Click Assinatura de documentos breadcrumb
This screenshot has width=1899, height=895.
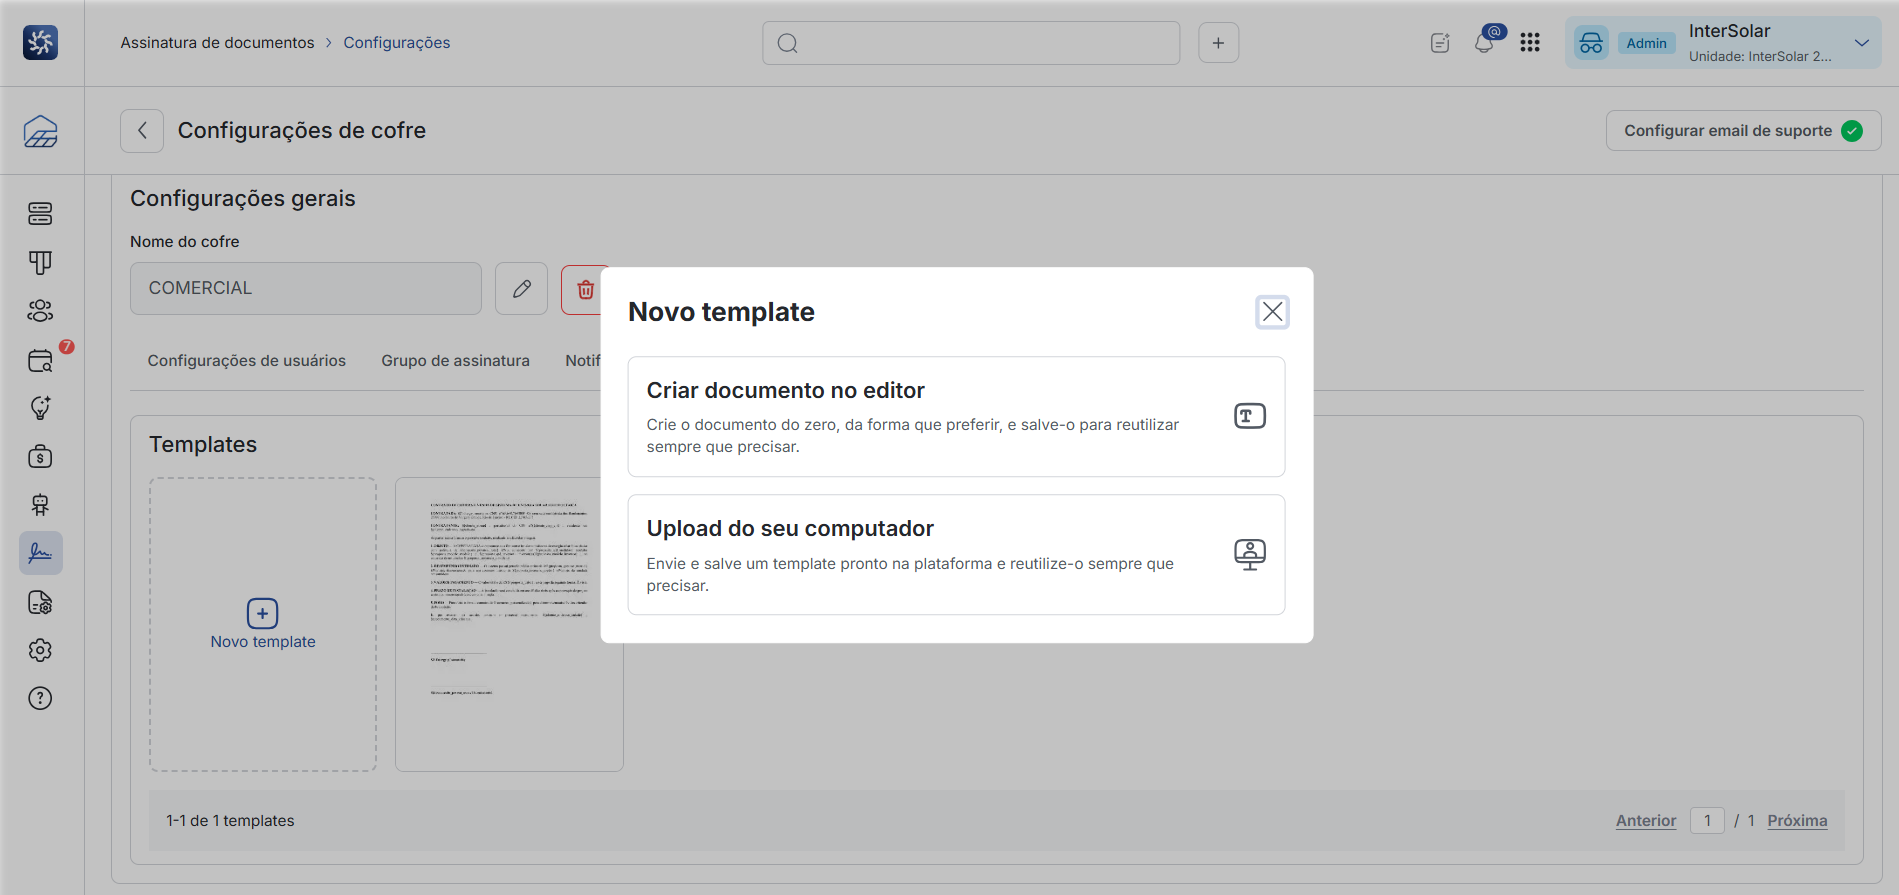coord(217,43)
